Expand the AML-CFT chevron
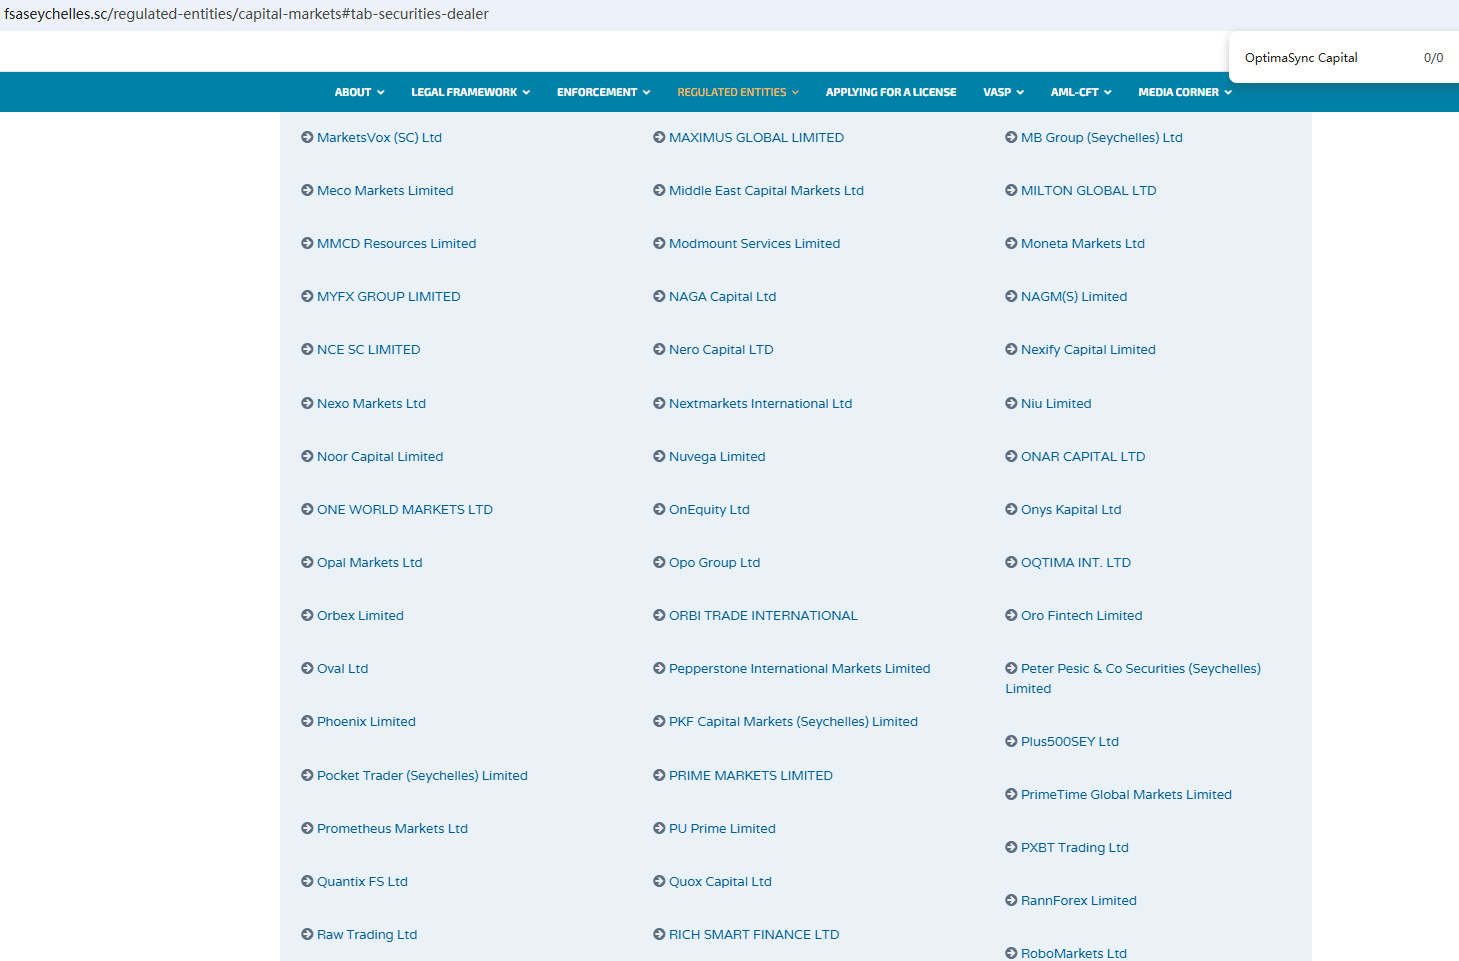The image size is (1459, 961). [1108, 92]
